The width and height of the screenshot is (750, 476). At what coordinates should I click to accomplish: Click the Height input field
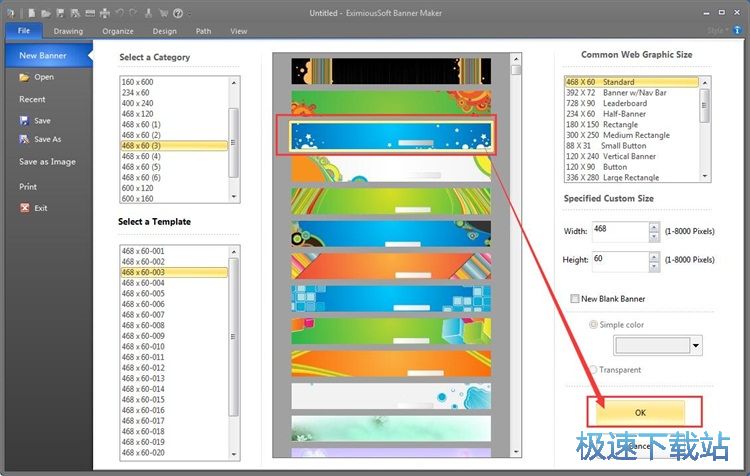click(x=620, y=261)
